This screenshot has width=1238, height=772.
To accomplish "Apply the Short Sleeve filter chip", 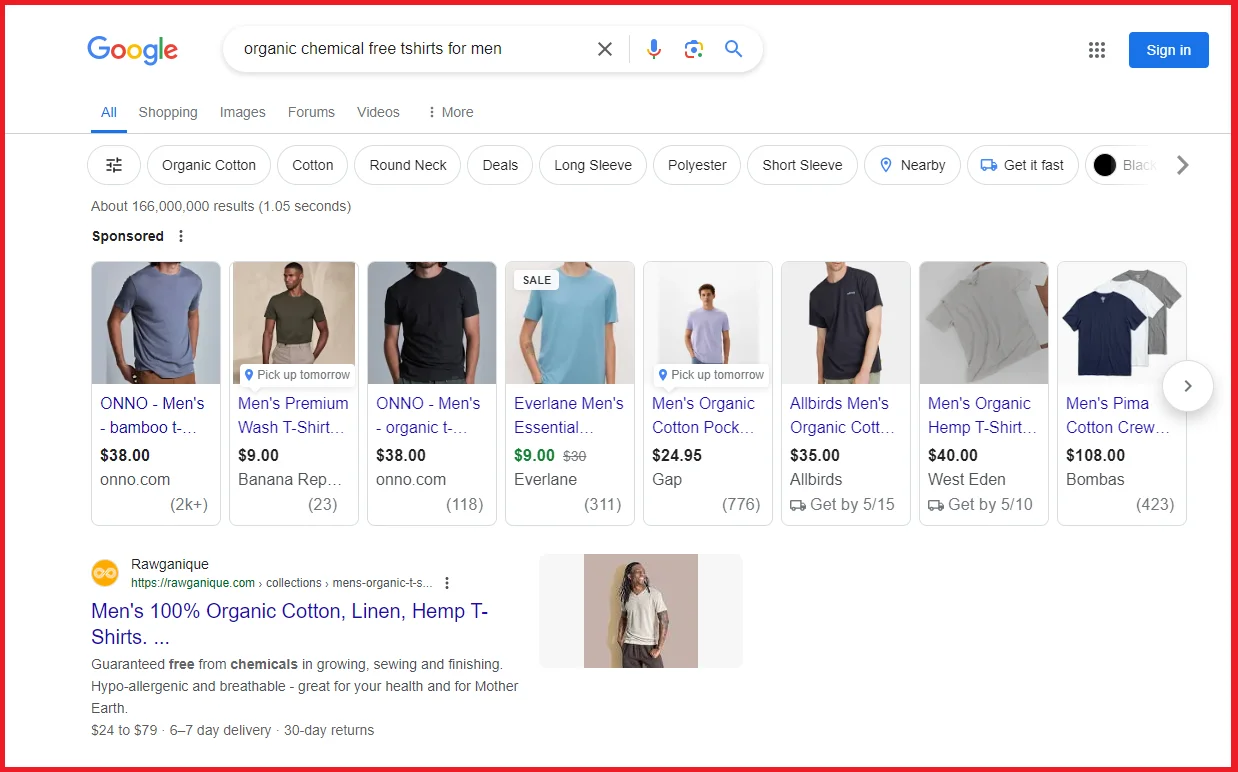I will [x=802, y=165].
